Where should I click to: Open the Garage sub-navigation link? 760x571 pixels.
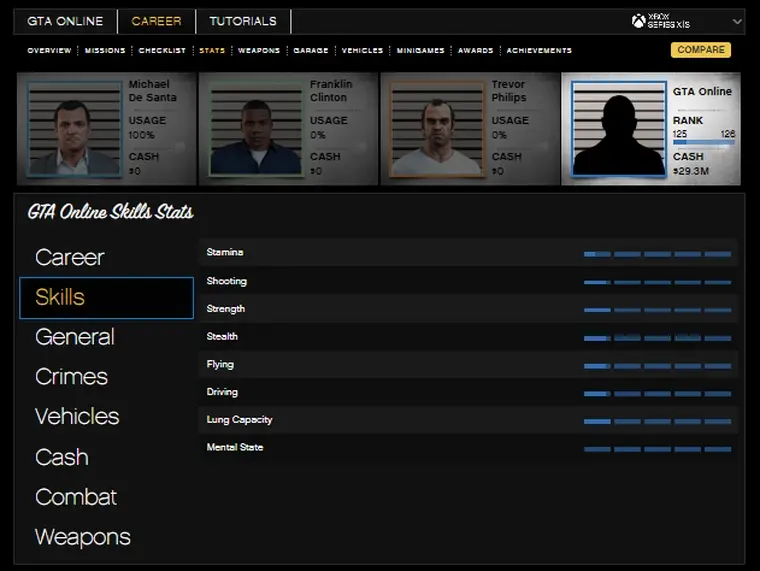[x=310, y=50]
